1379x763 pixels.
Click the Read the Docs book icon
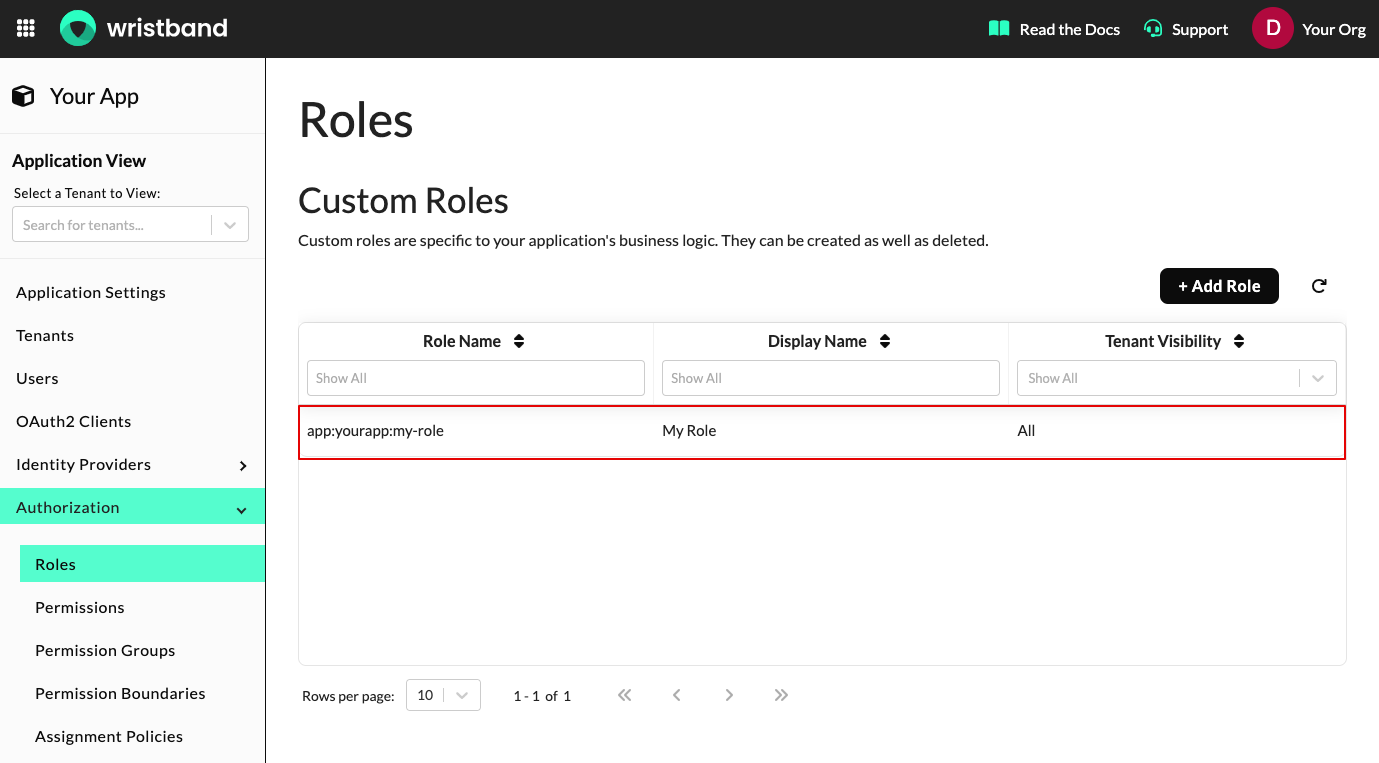tap(997, 29)
